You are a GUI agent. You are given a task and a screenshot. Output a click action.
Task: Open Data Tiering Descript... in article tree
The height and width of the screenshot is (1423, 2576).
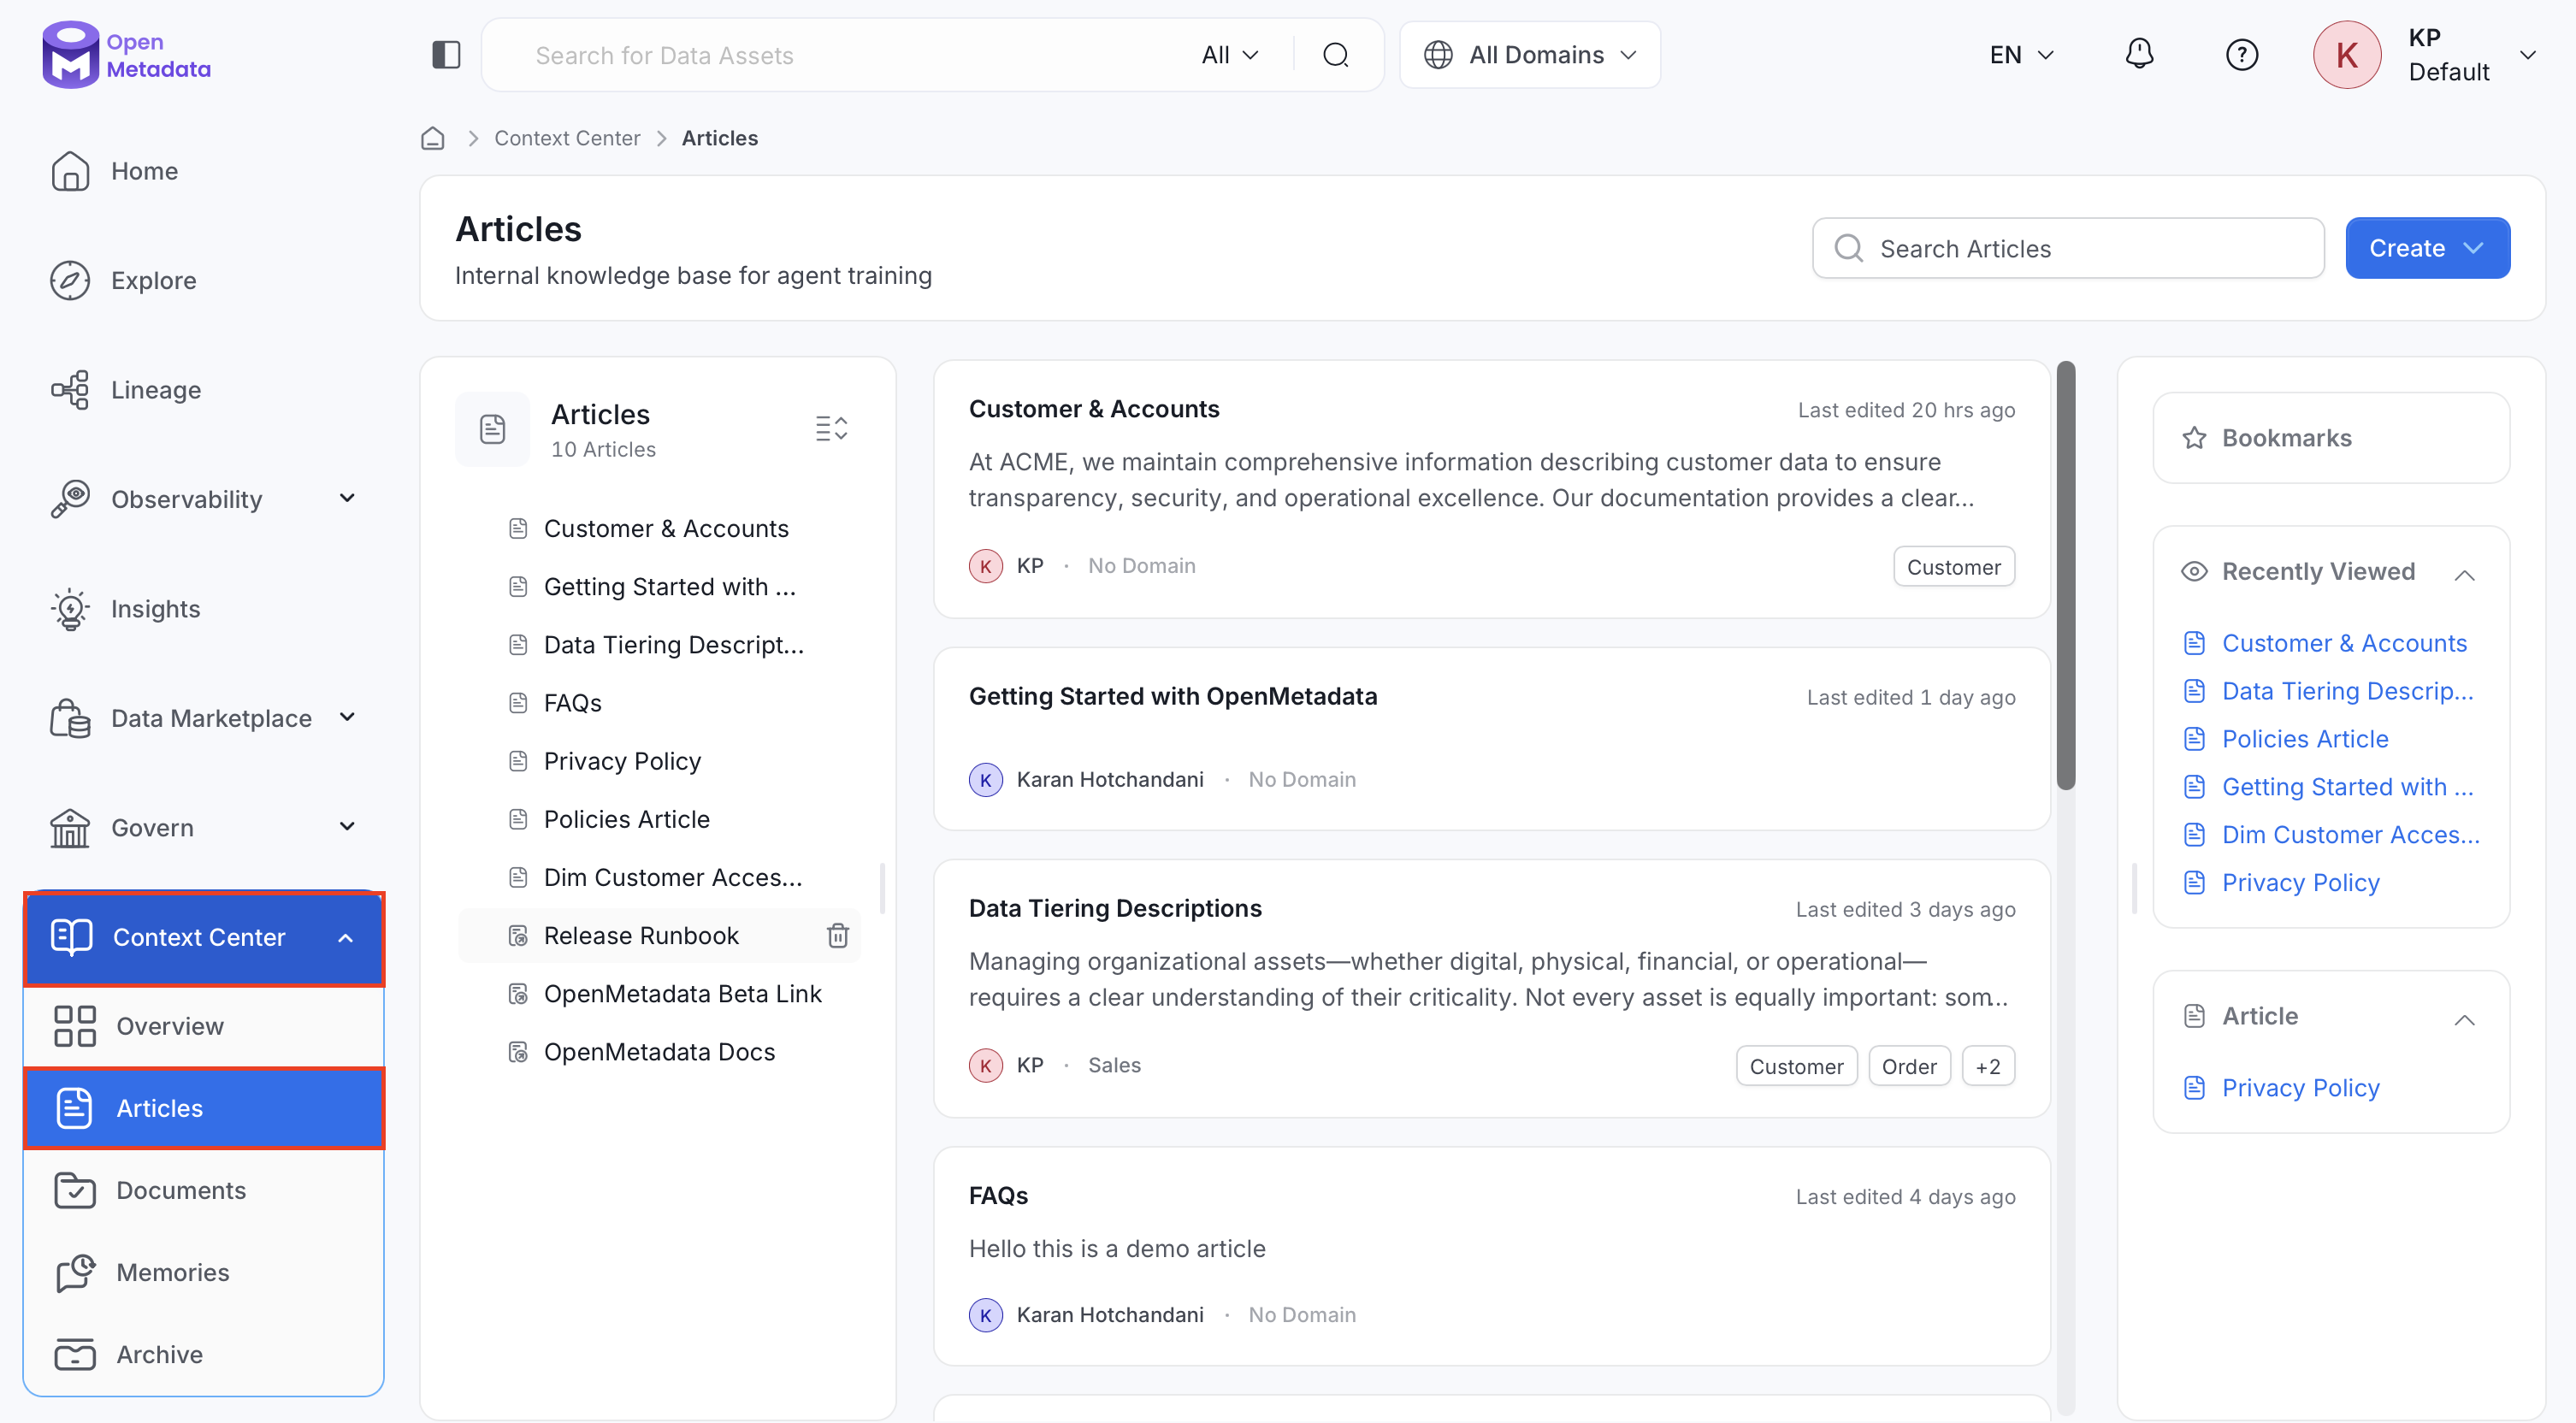tap(674, 644)
